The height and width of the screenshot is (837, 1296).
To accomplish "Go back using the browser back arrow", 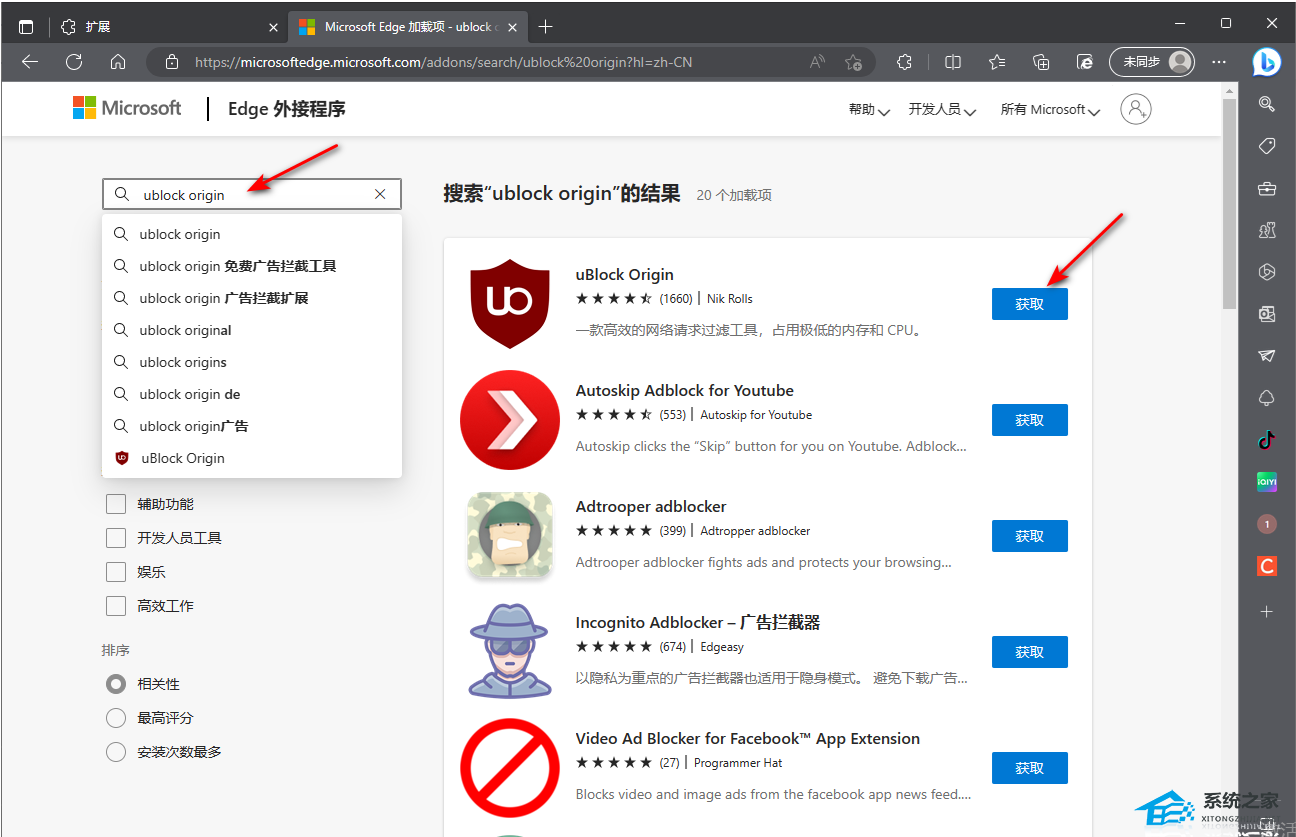I will click(x=30, y=62).
